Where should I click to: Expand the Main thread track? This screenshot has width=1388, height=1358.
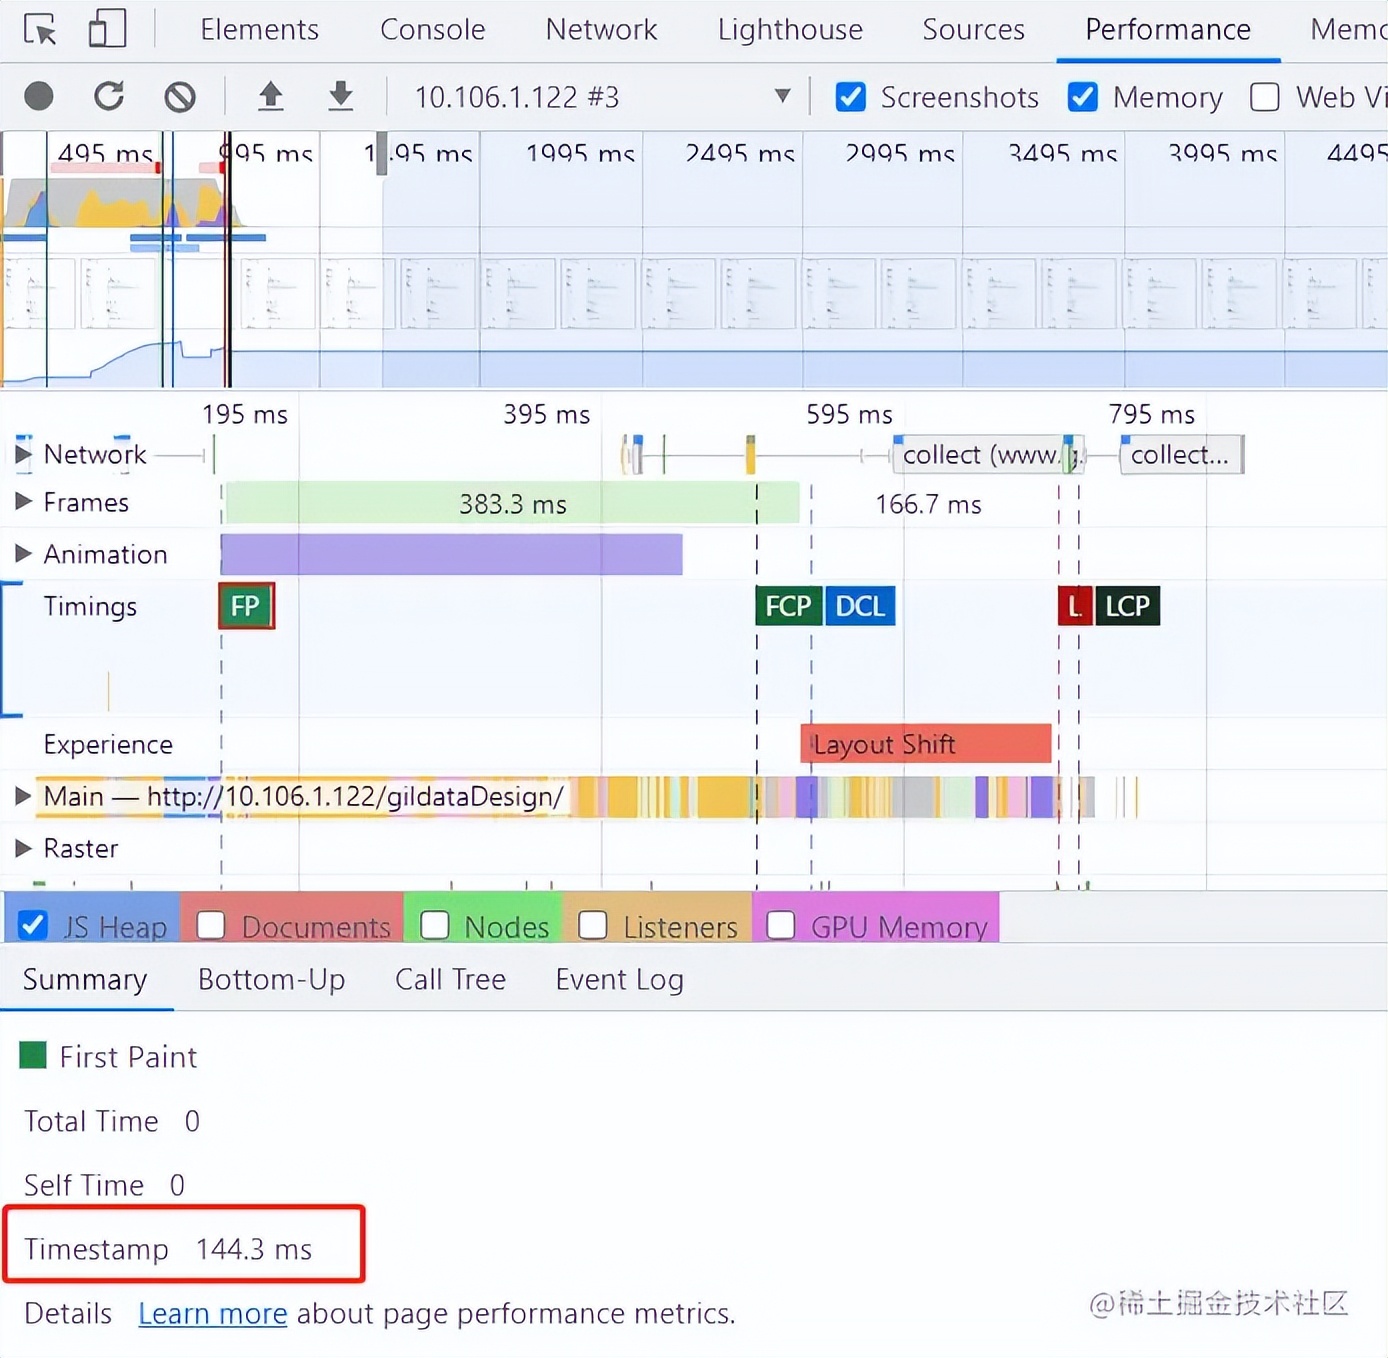pyautogui.click(x=23, y=796)
